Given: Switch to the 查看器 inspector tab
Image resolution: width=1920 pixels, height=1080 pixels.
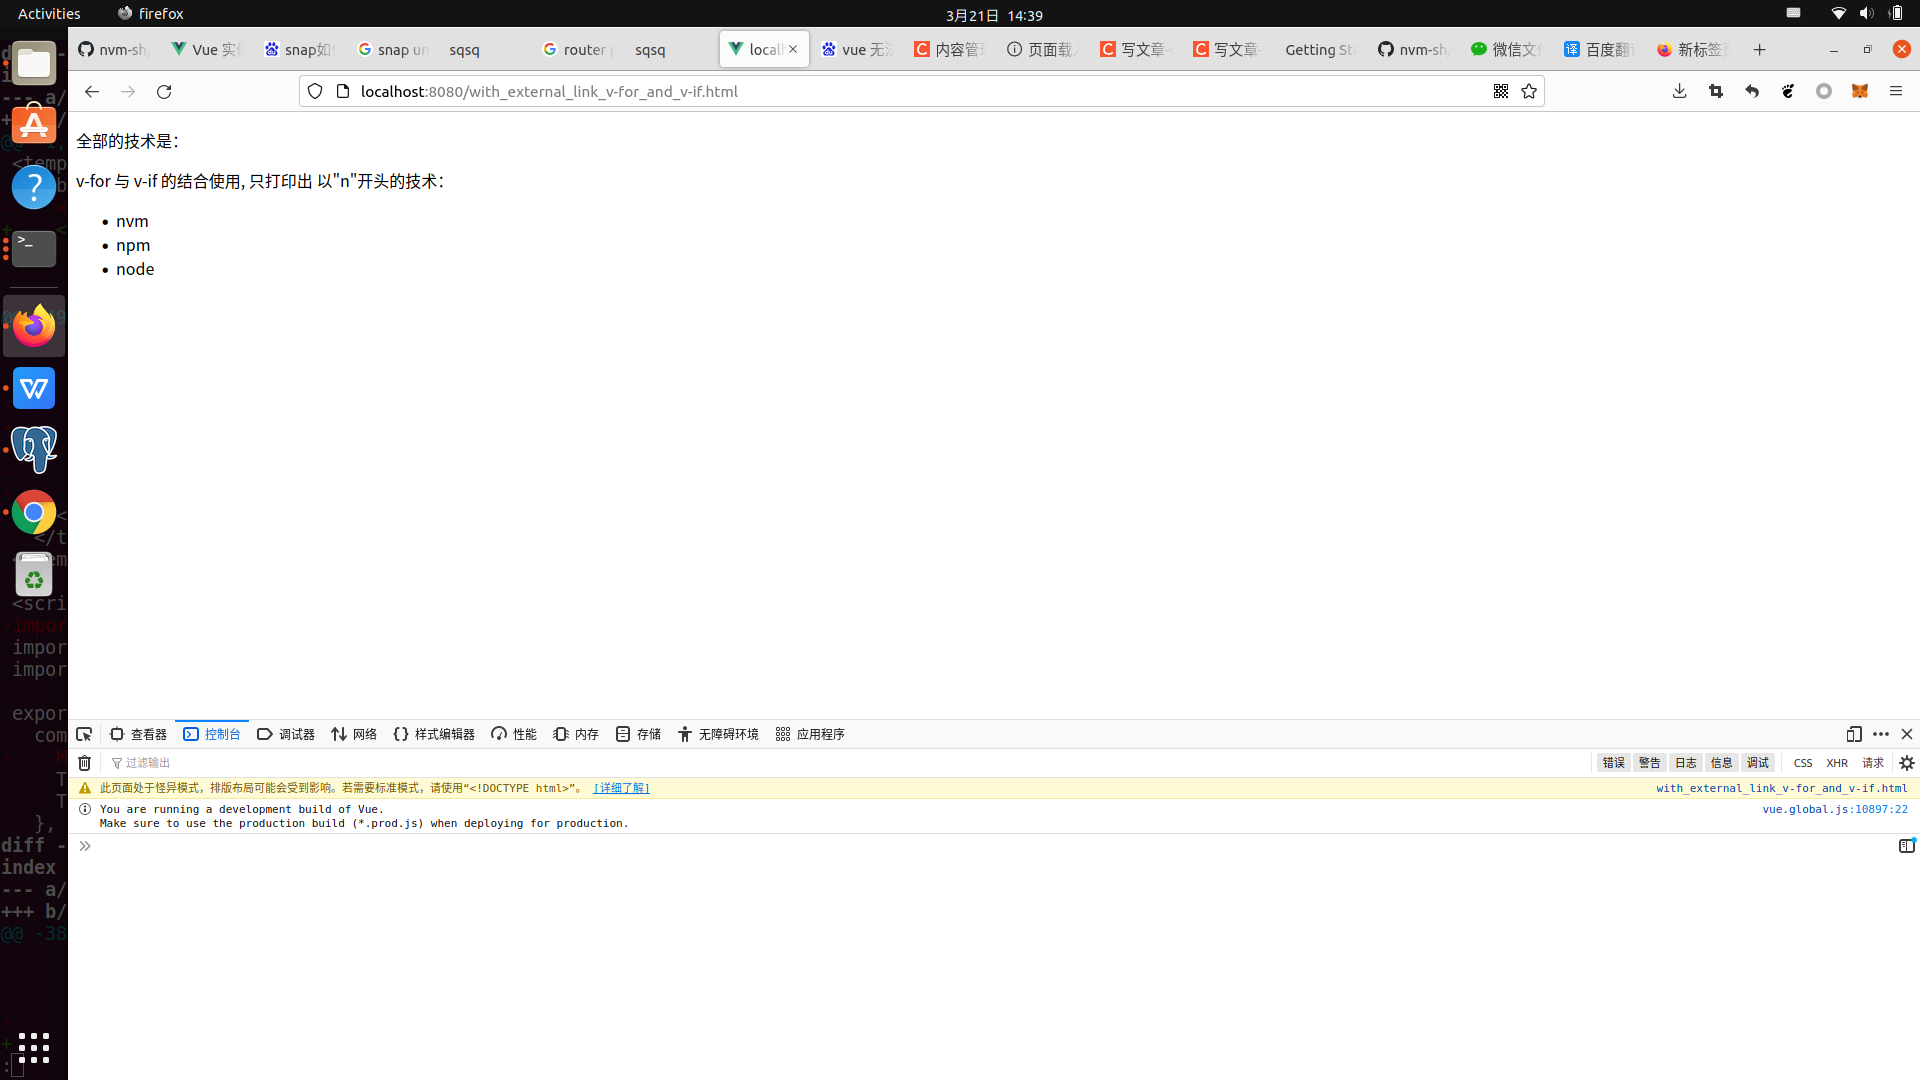Looking at the screenshot, I should coord(138,734).
